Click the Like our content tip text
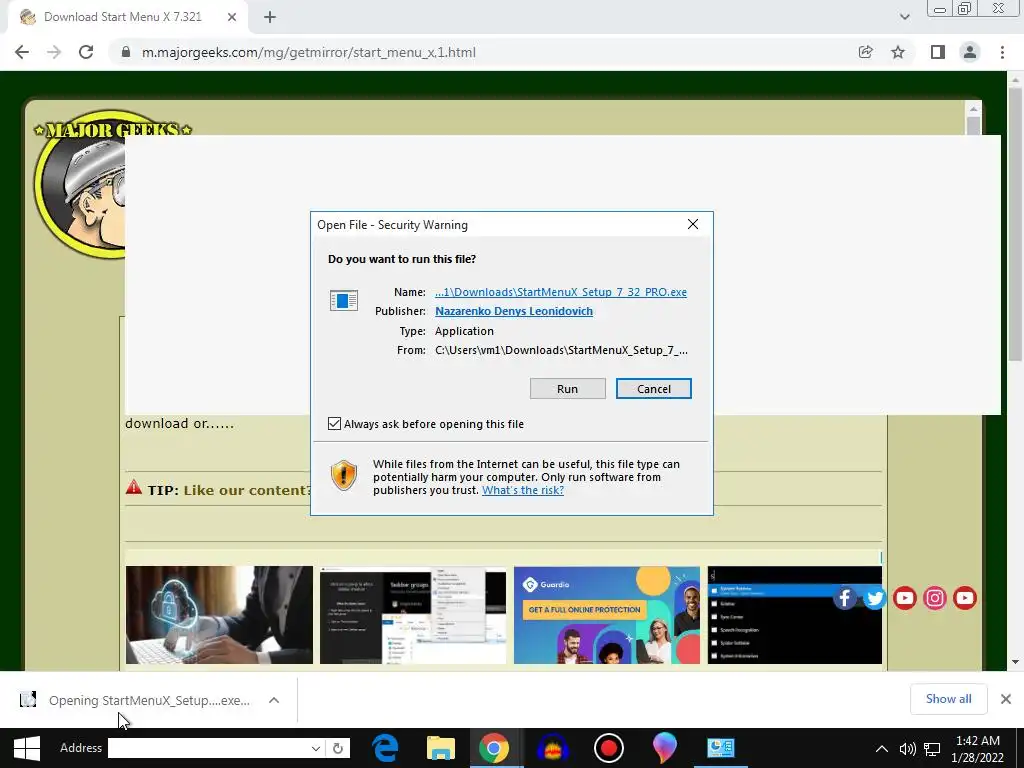This screenshot has height=768, width=1024. click(x=247, y=490)
